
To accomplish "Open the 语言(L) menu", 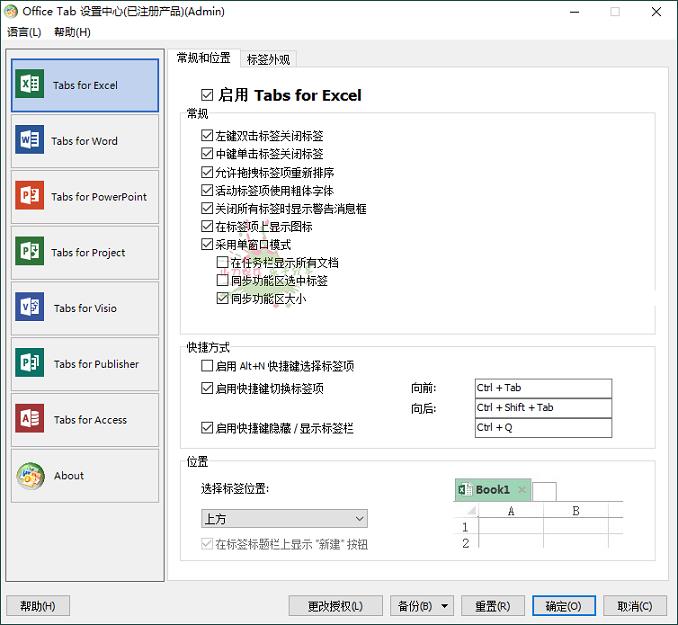I will [x=24, y=32].
